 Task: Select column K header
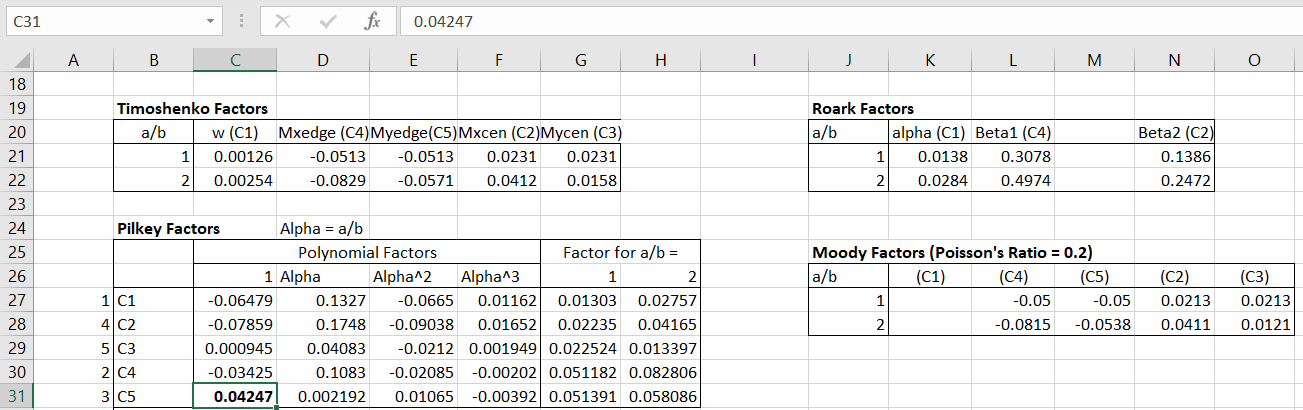click(930, 62)
